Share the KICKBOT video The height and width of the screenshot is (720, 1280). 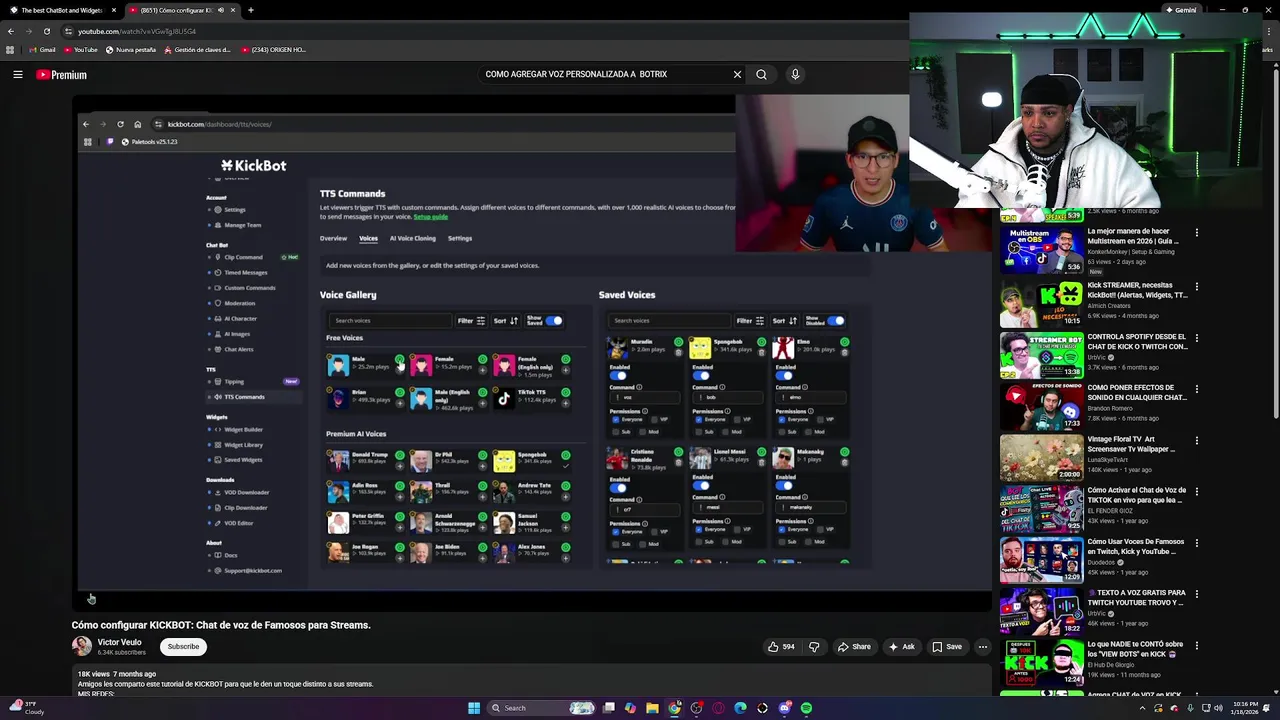[x=854, y=647]
